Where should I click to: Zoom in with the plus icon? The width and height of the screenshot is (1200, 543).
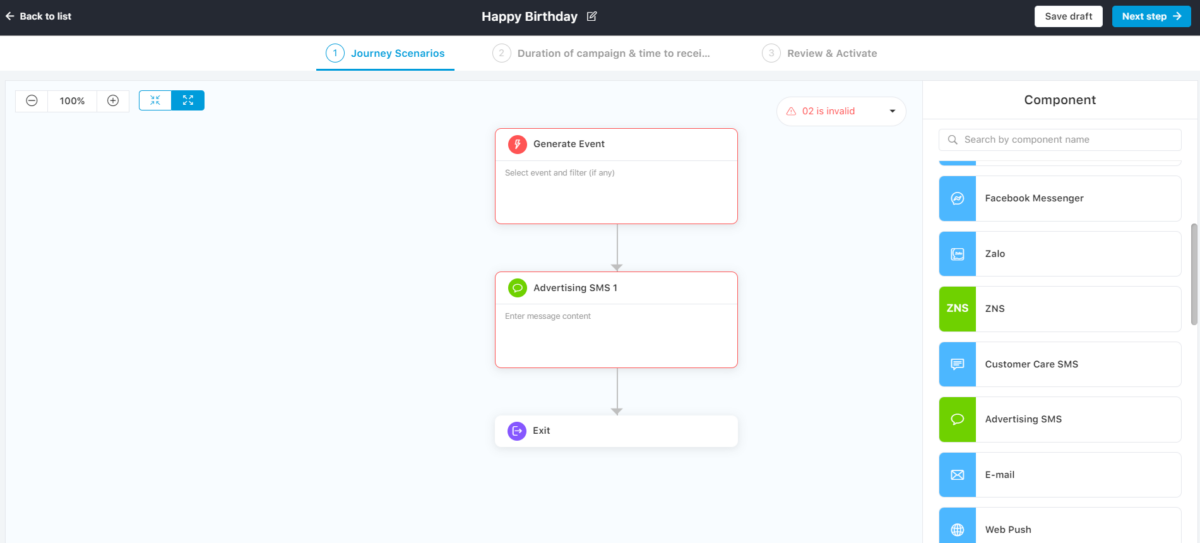point(113,100)
